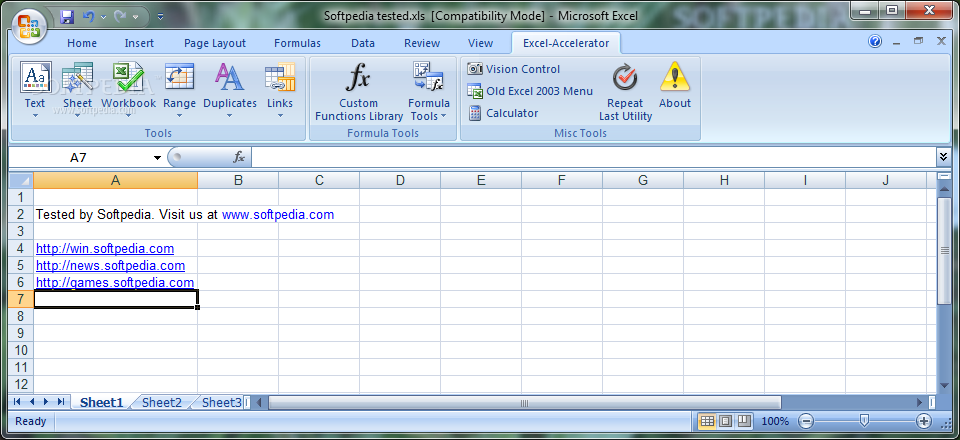Click in the formula bar input
The image size is (960, 440).
point(593,157)
